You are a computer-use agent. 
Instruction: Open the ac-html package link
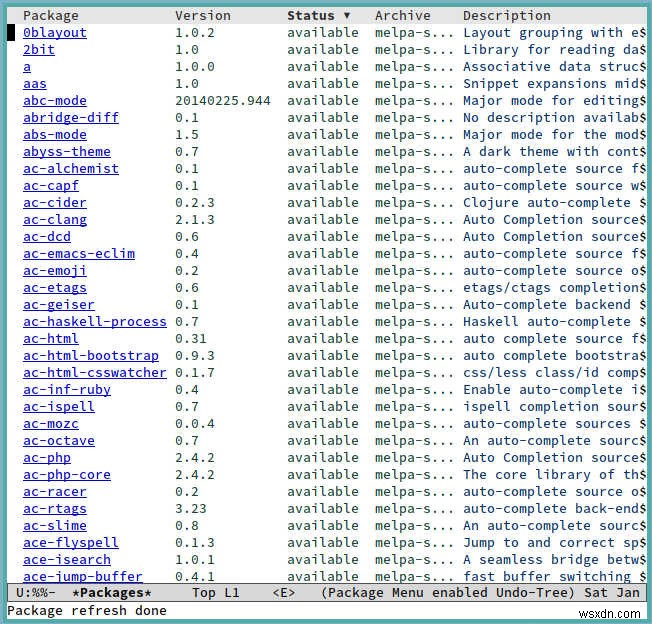click(x=51, y=339)
